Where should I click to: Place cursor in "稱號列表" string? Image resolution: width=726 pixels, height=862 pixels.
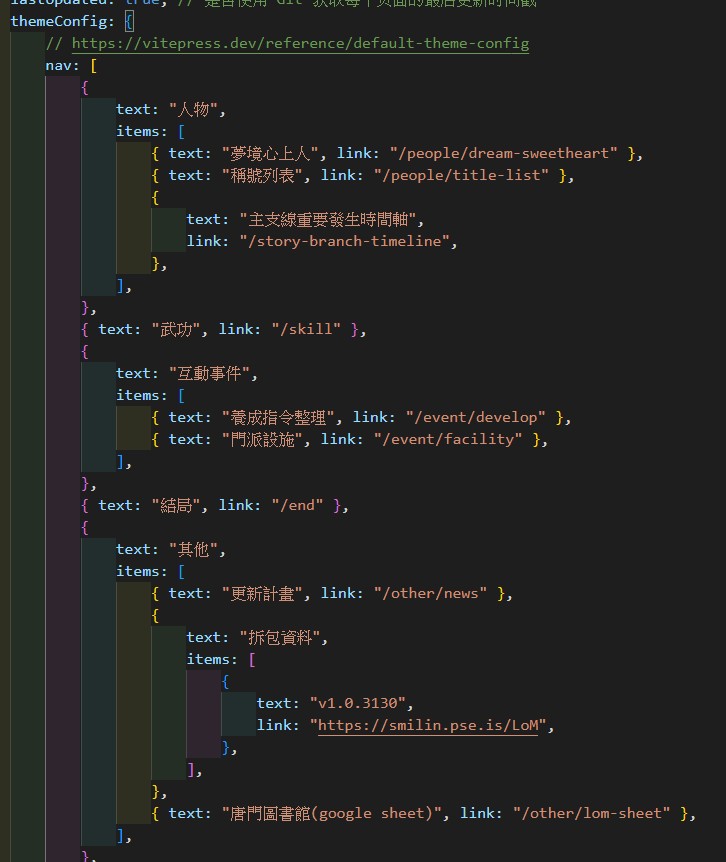(270, 175)
